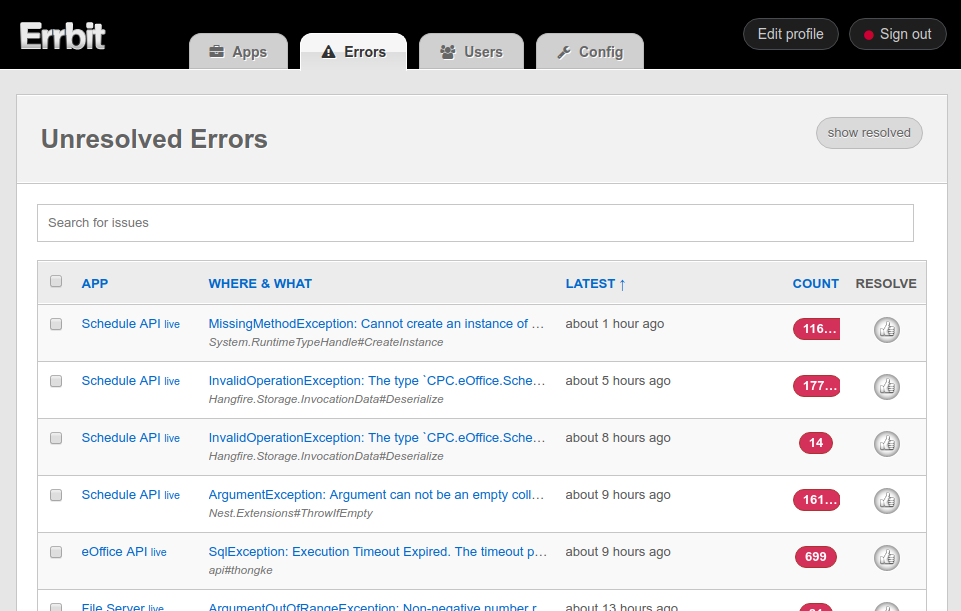The image size is (961, 611).
Task: Click the Edit profile button
Action: tap(791, 34)
